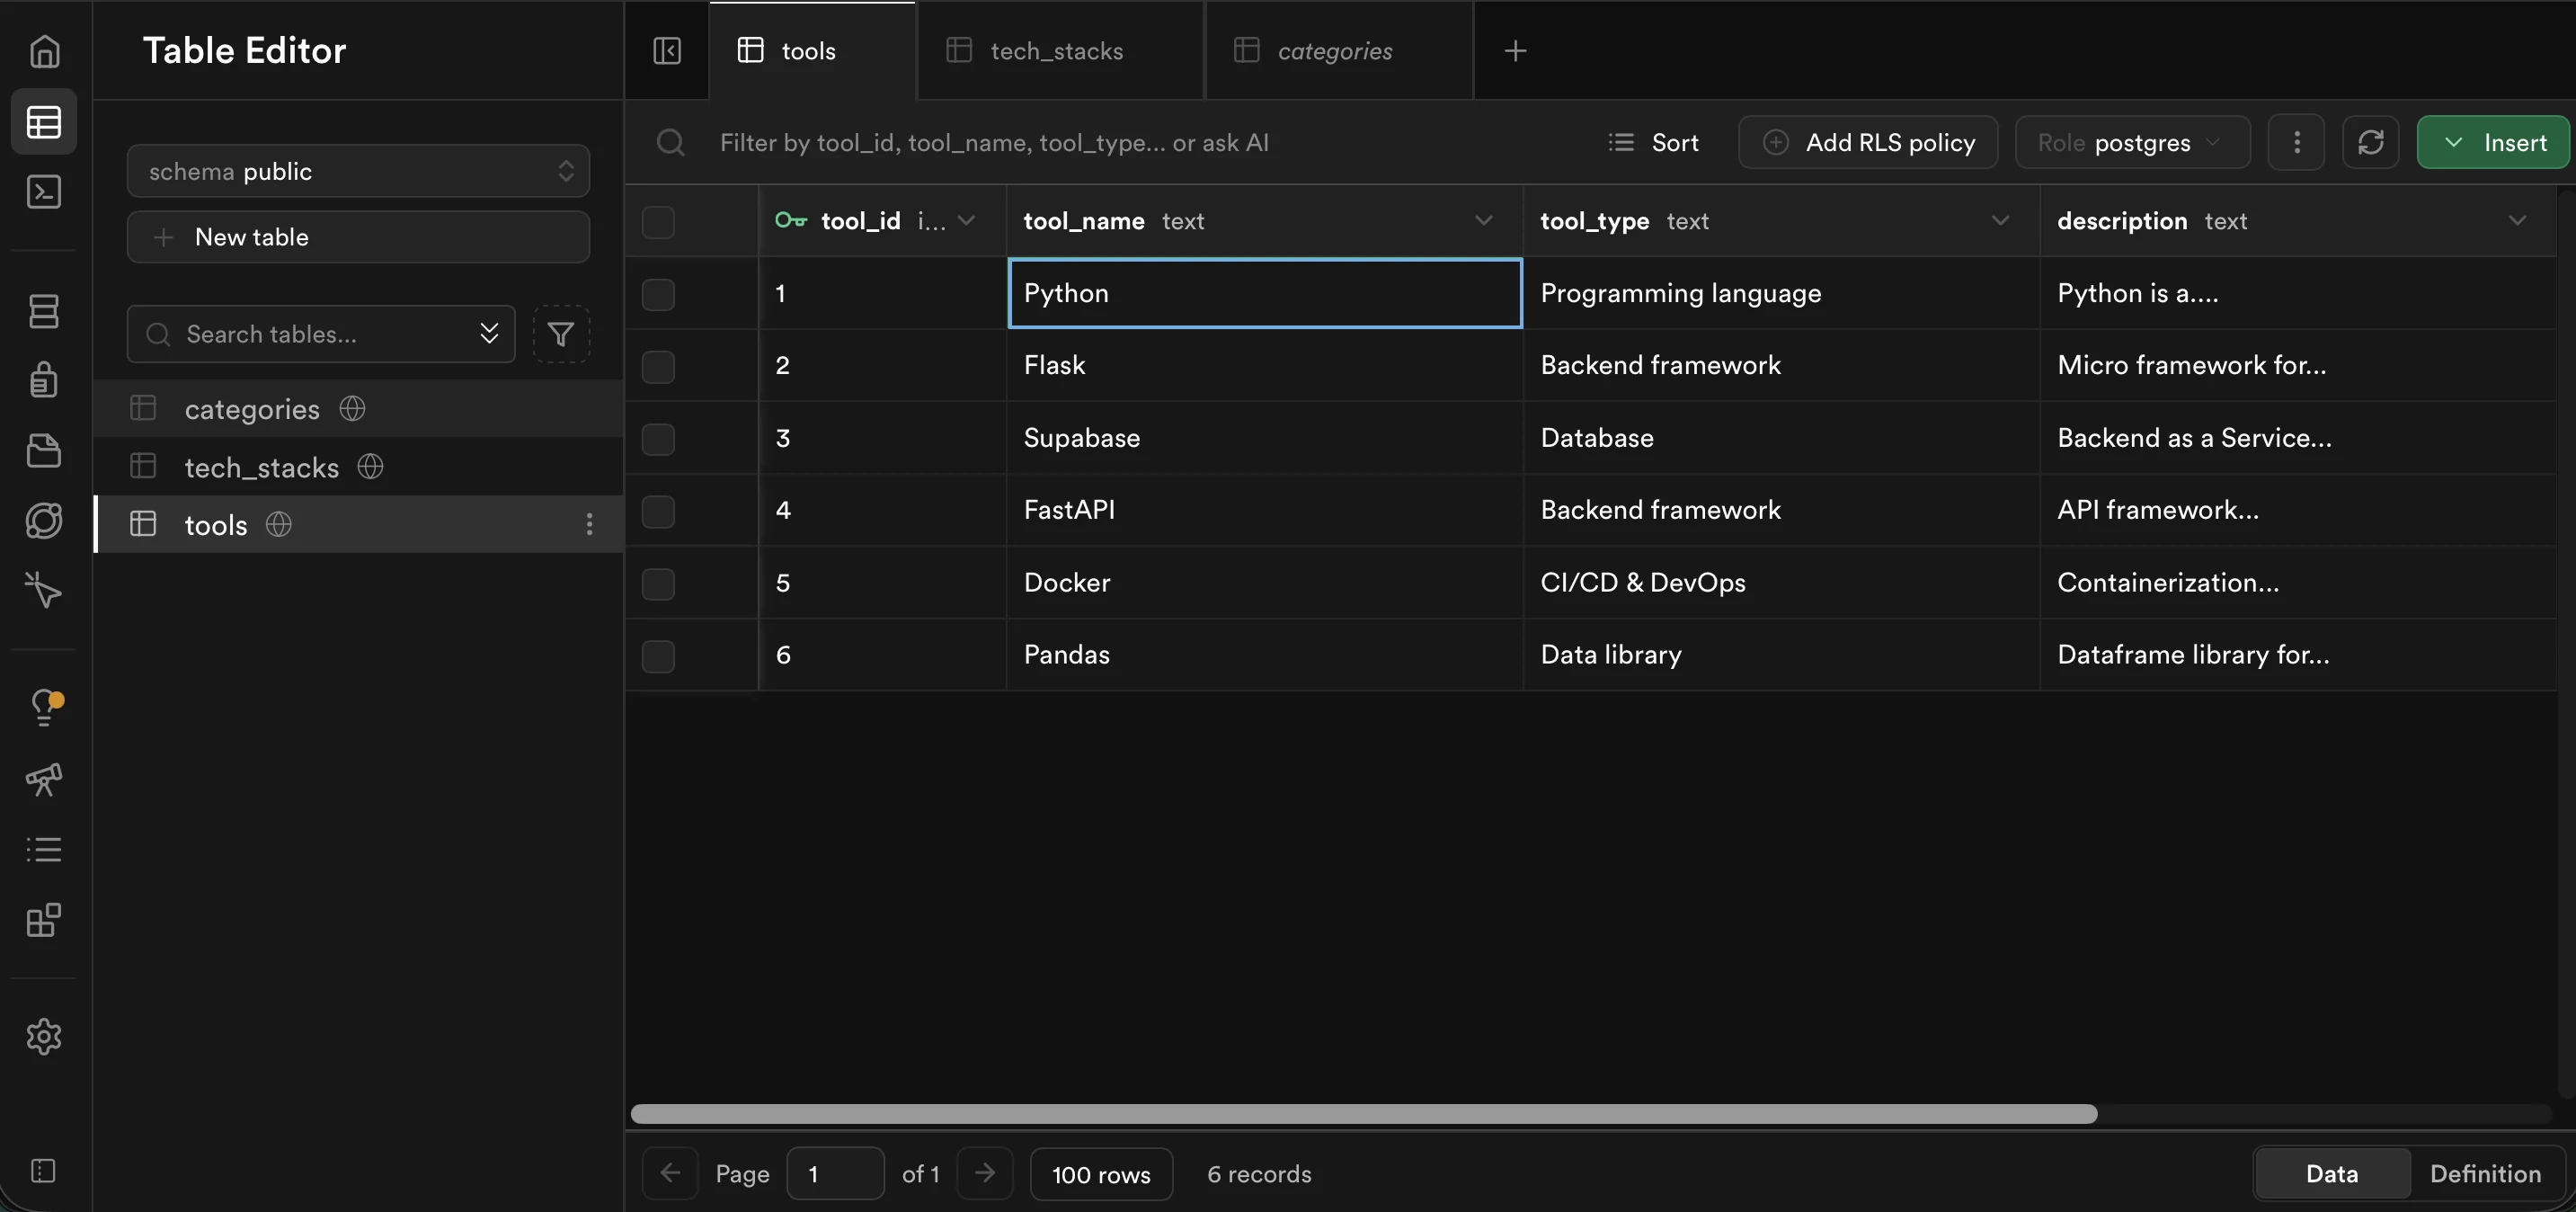Add a new tab with plus icon
The width and height of the screenshot is (2576, 1212).
point(1515,51)
